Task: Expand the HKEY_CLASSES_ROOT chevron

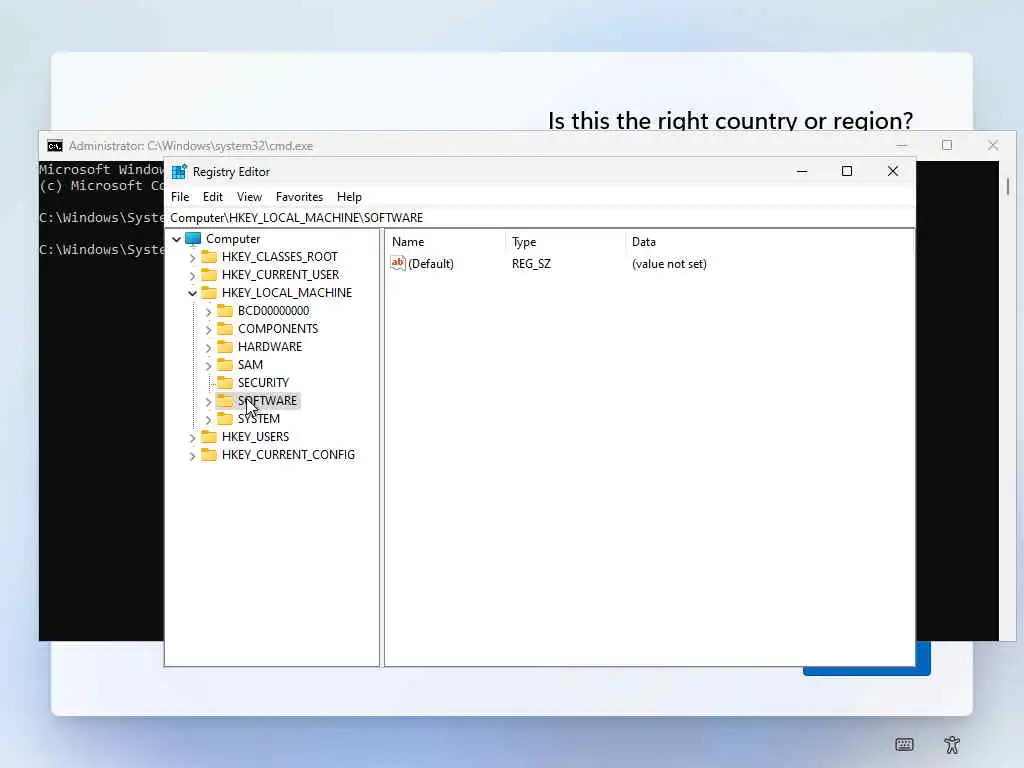Action: (192, 257)
